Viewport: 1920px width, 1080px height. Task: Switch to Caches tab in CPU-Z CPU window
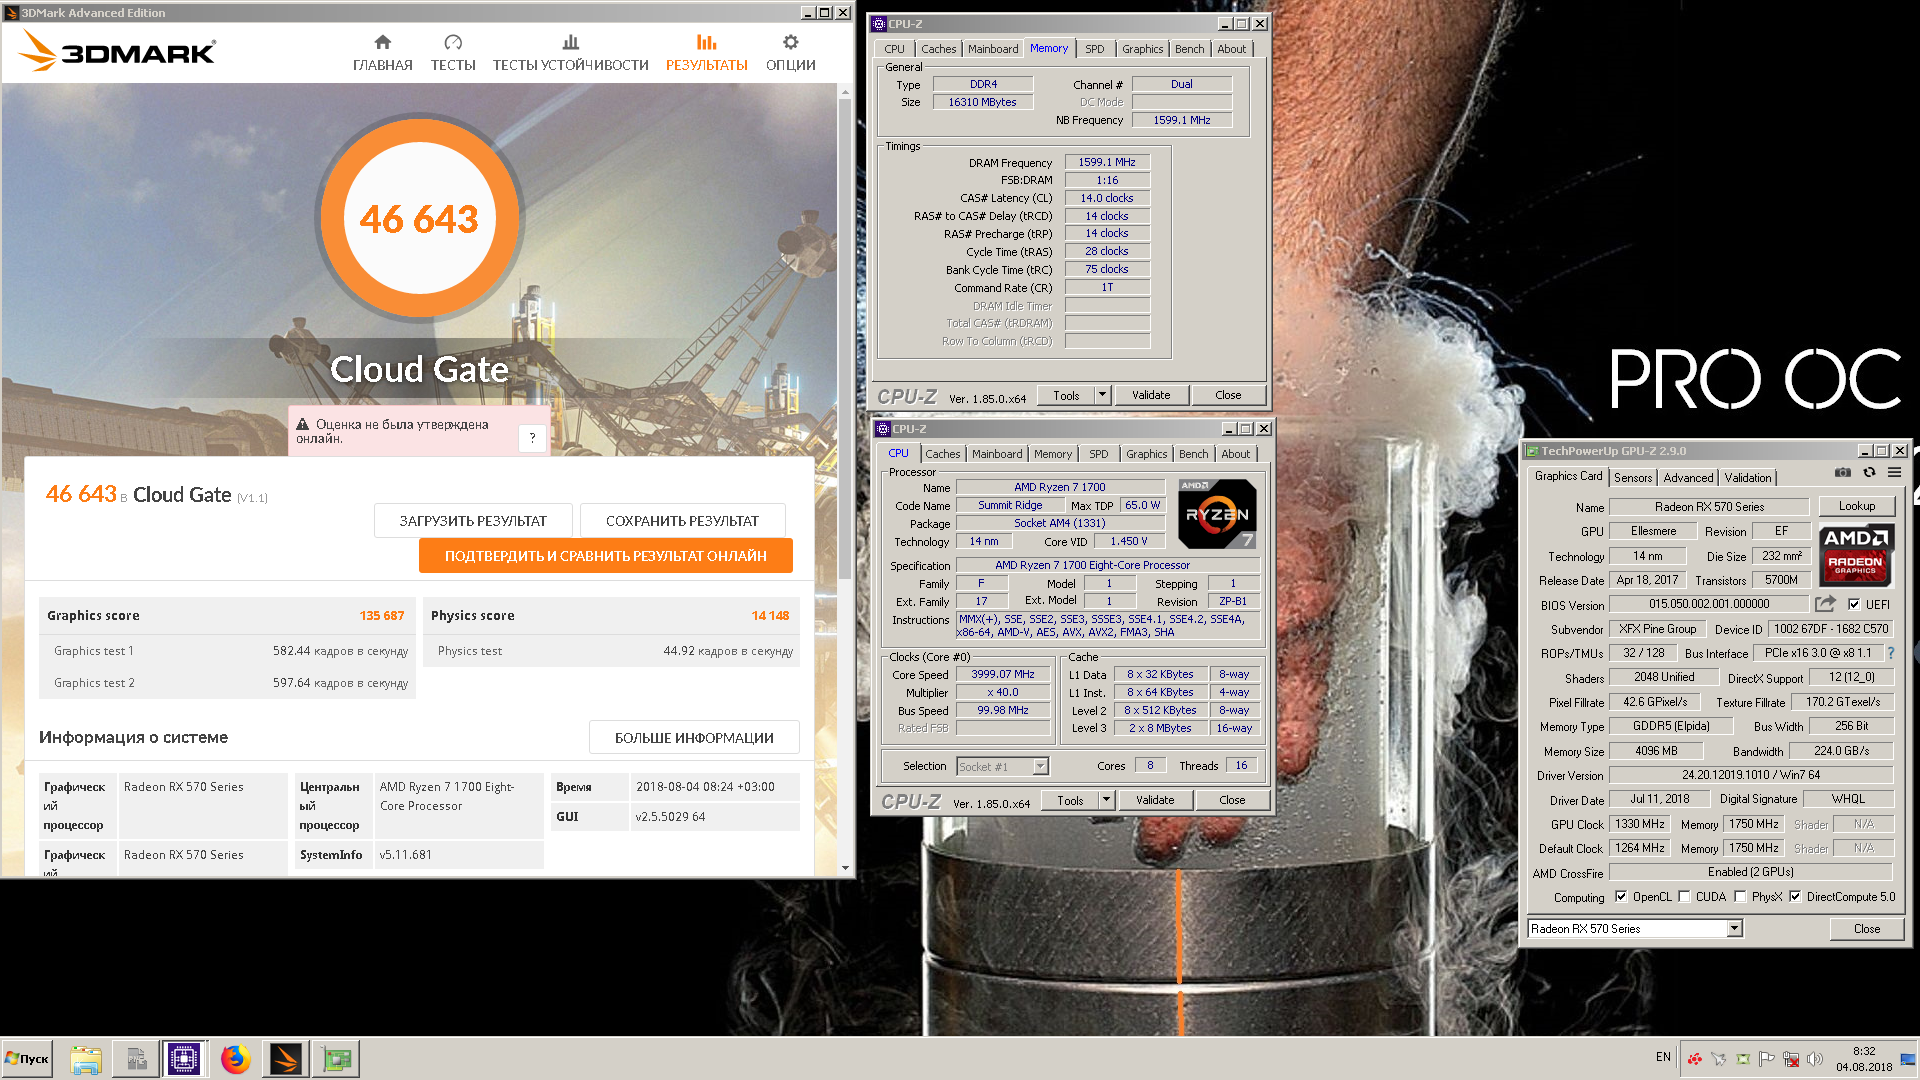942,454
